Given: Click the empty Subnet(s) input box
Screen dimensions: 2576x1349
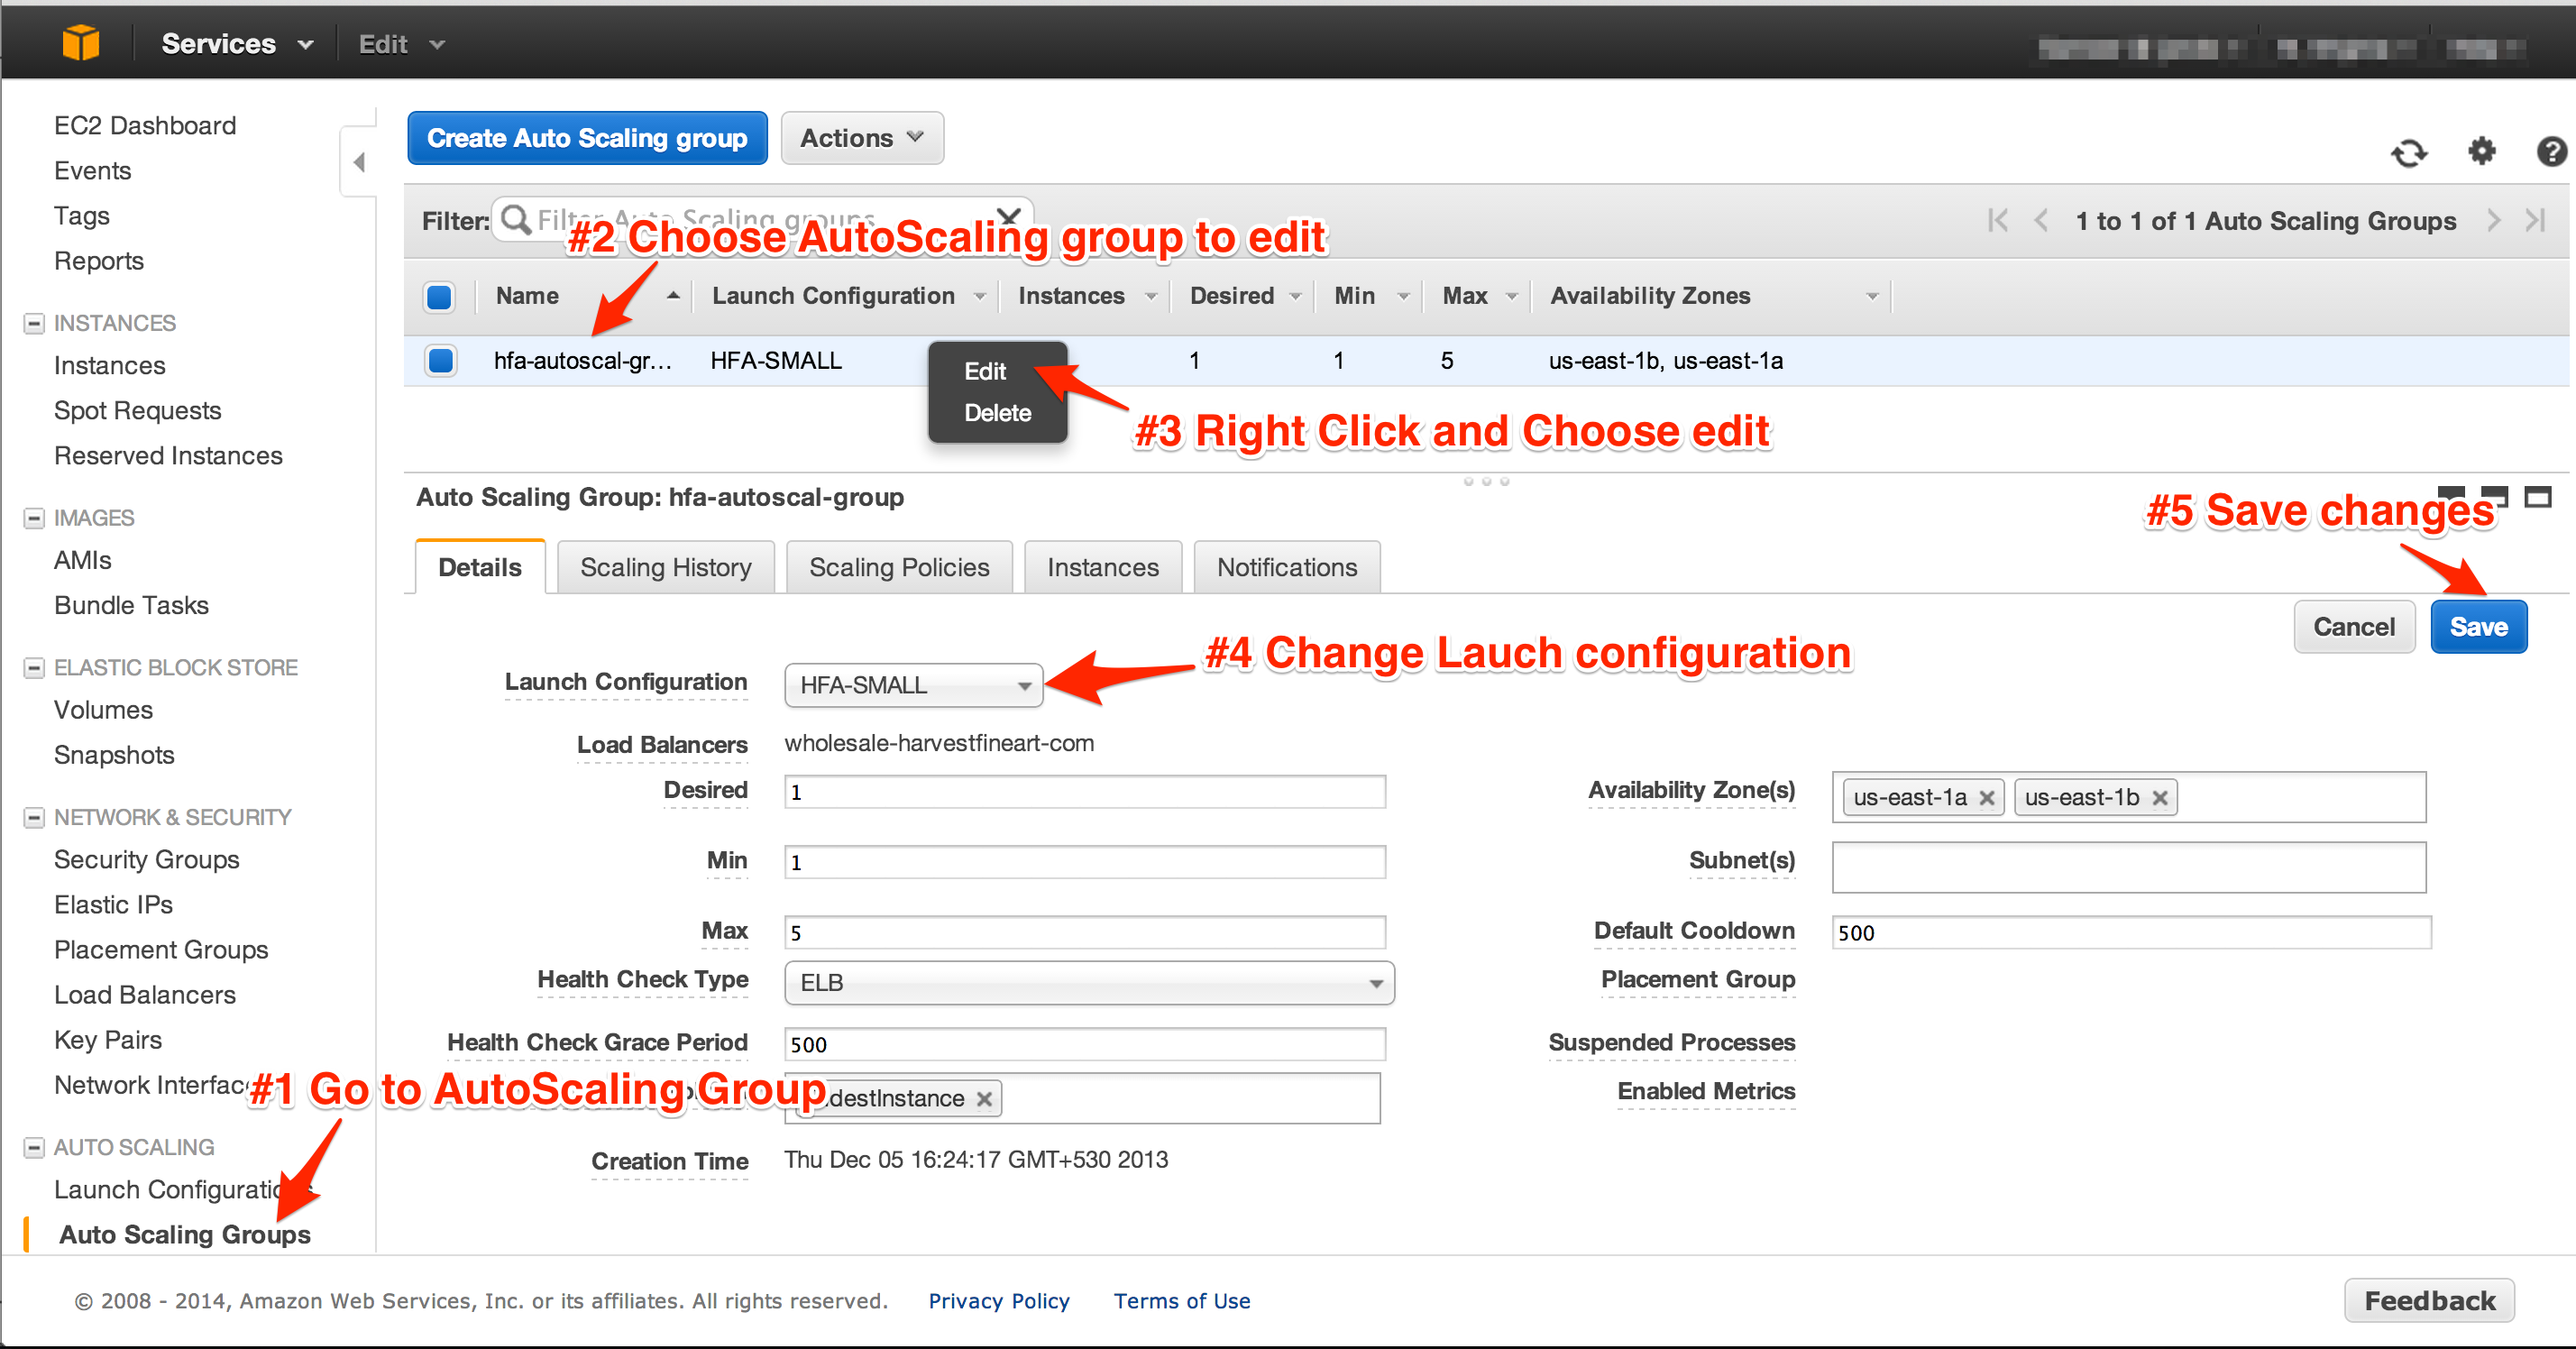Looking at the screenshot, I should pyautogui.click(x=2129, y=867).
